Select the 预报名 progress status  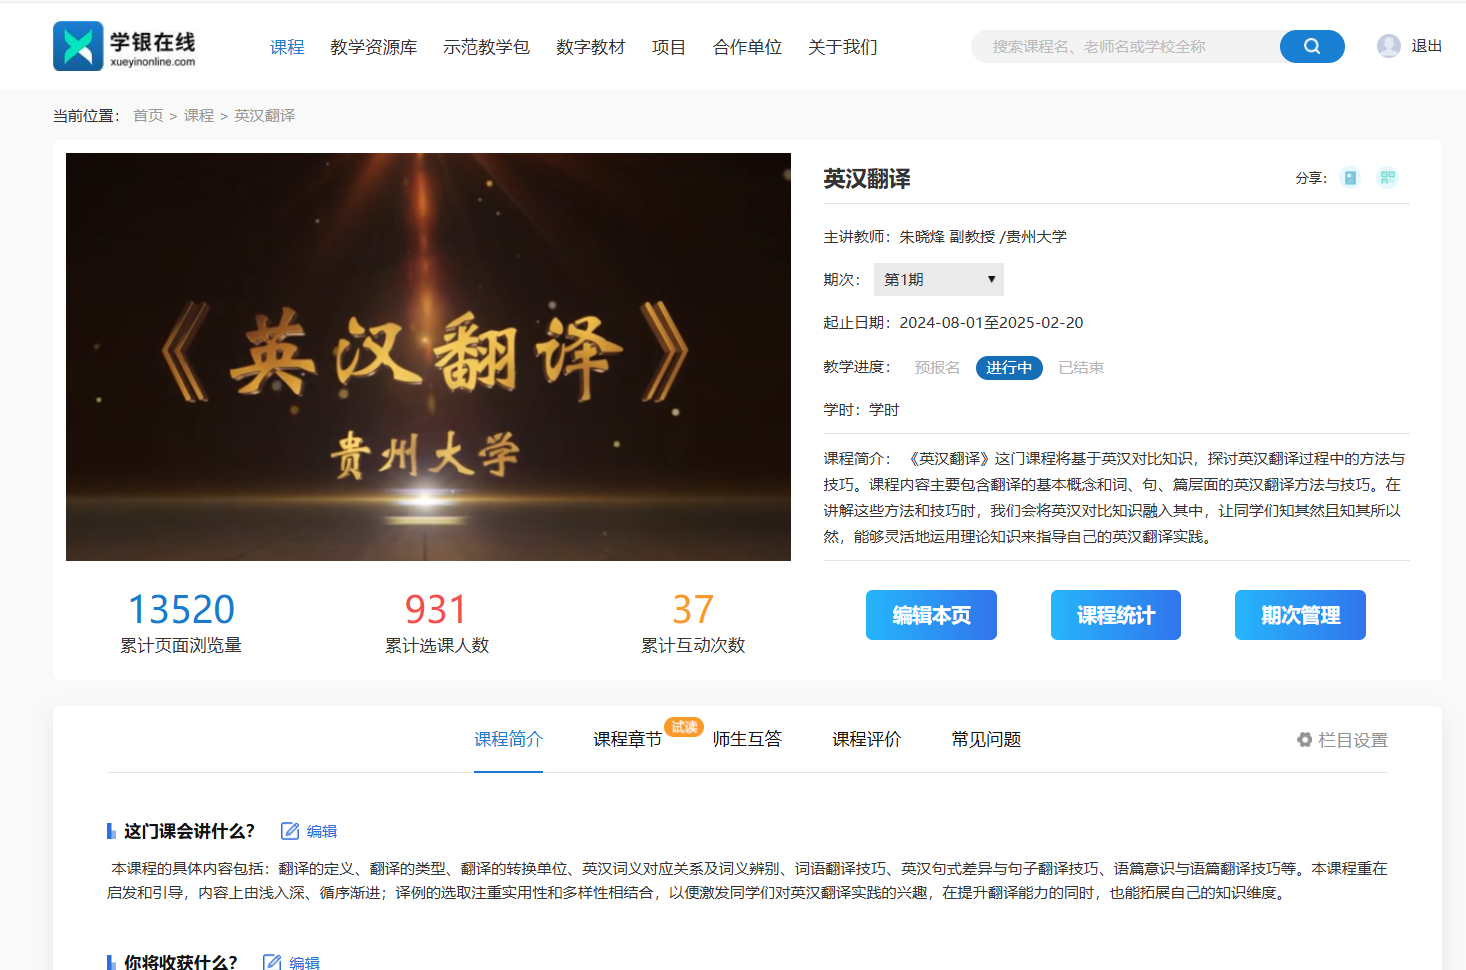tap(936, 368)
